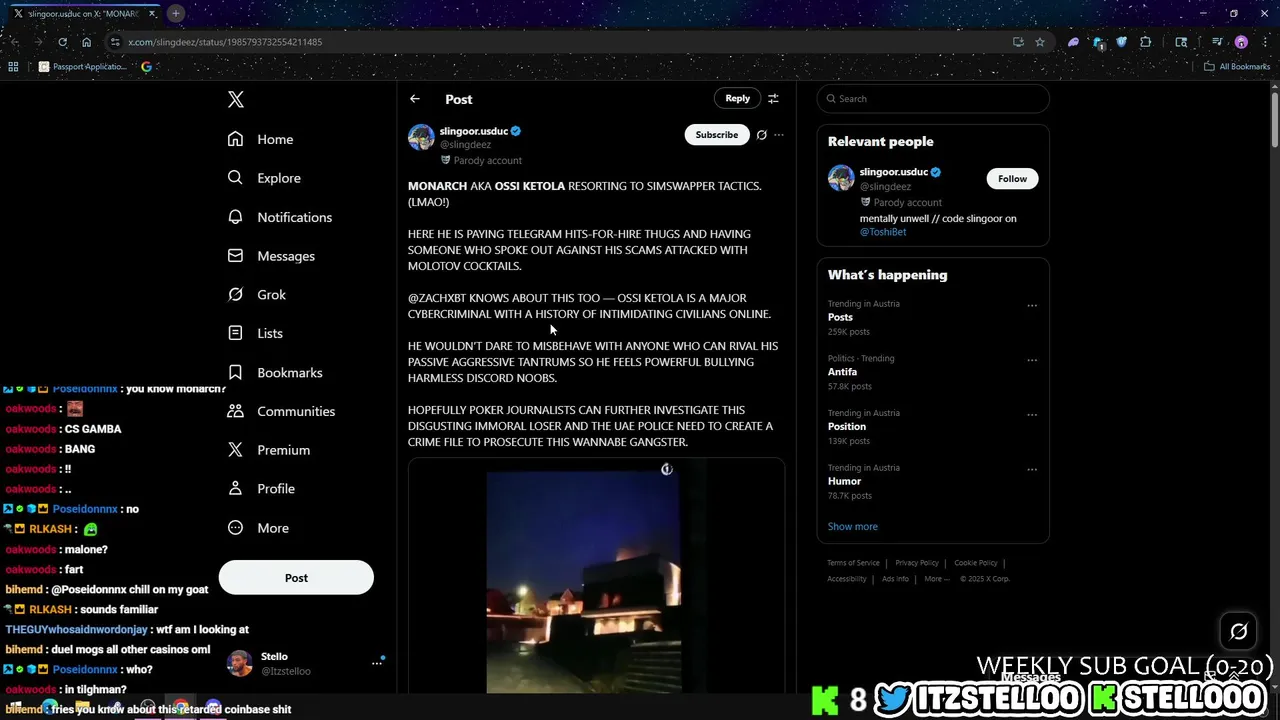
Task: Open Bookmarks in the X sidebar
Action: (x=275, y=372)
